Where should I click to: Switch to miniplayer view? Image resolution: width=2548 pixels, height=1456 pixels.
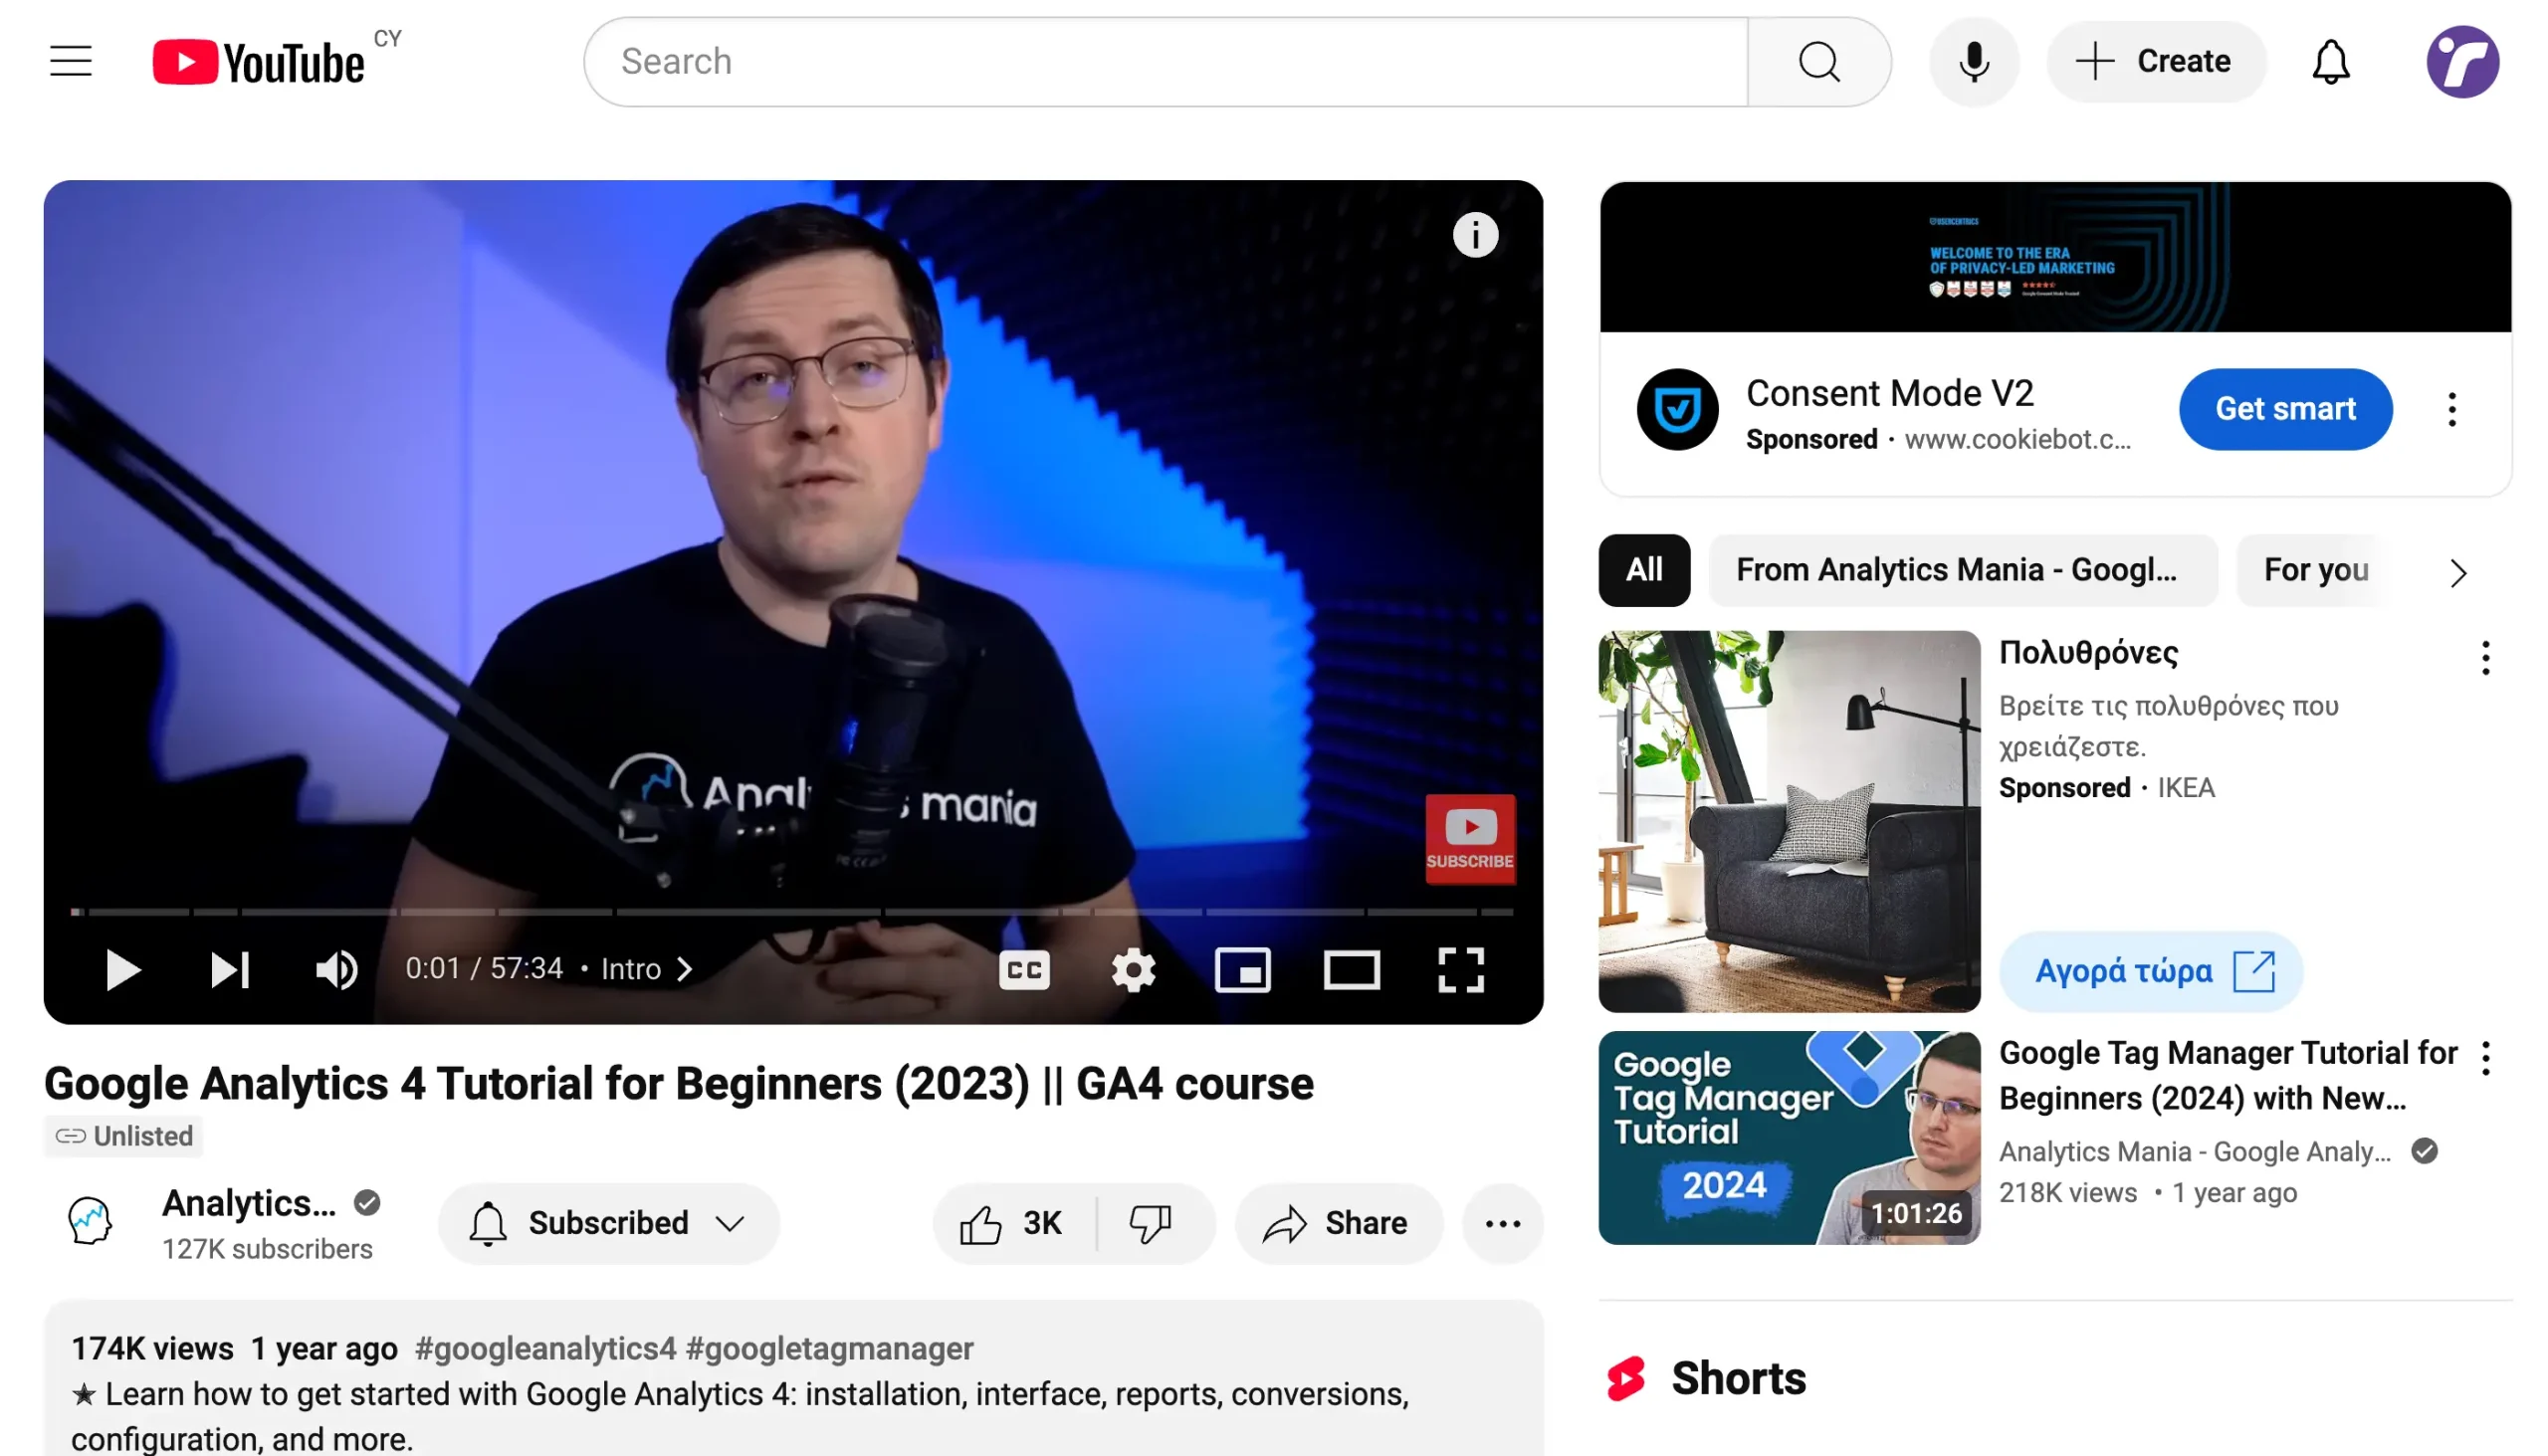[1242, 969]
